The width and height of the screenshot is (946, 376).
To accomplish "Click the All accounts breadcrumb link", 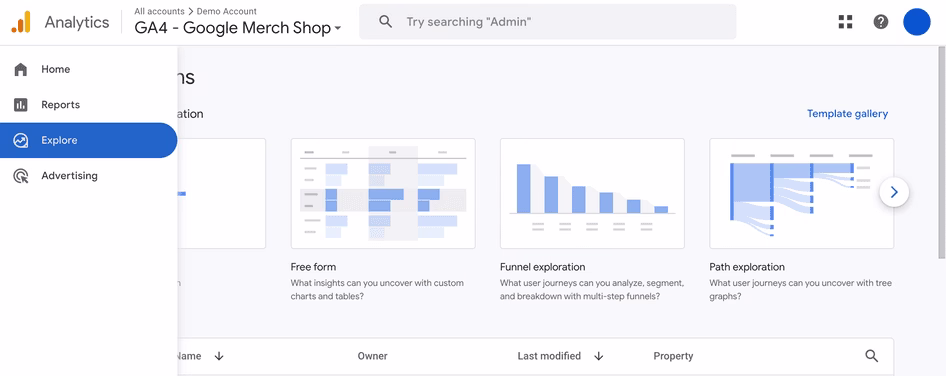I will point(160,11).
